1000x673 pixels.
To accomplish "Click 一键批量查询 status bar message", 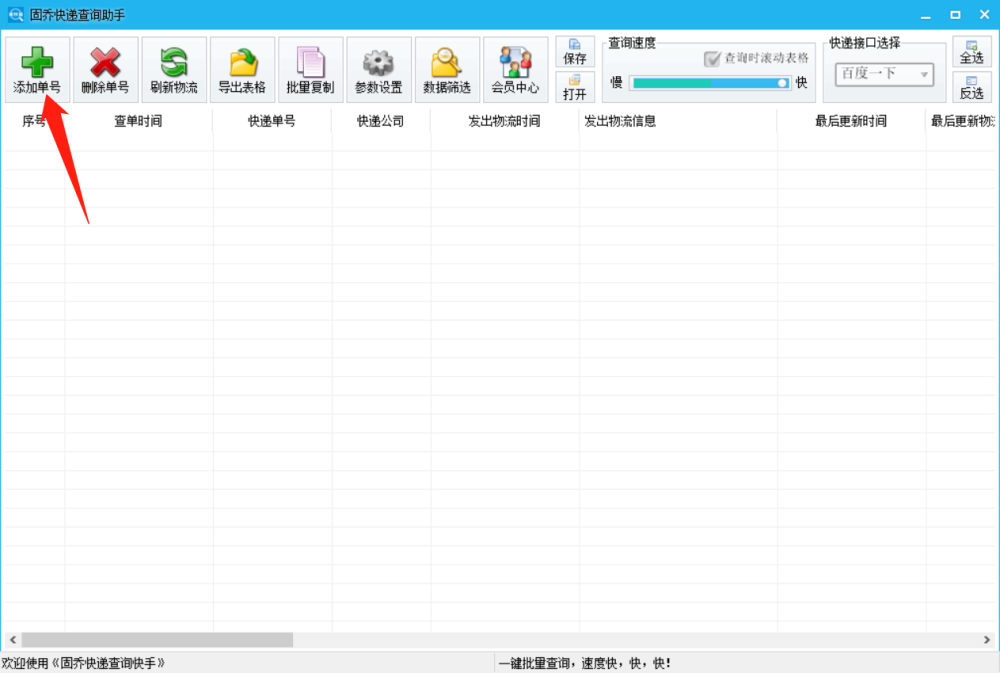I will (x=584, y=663).
